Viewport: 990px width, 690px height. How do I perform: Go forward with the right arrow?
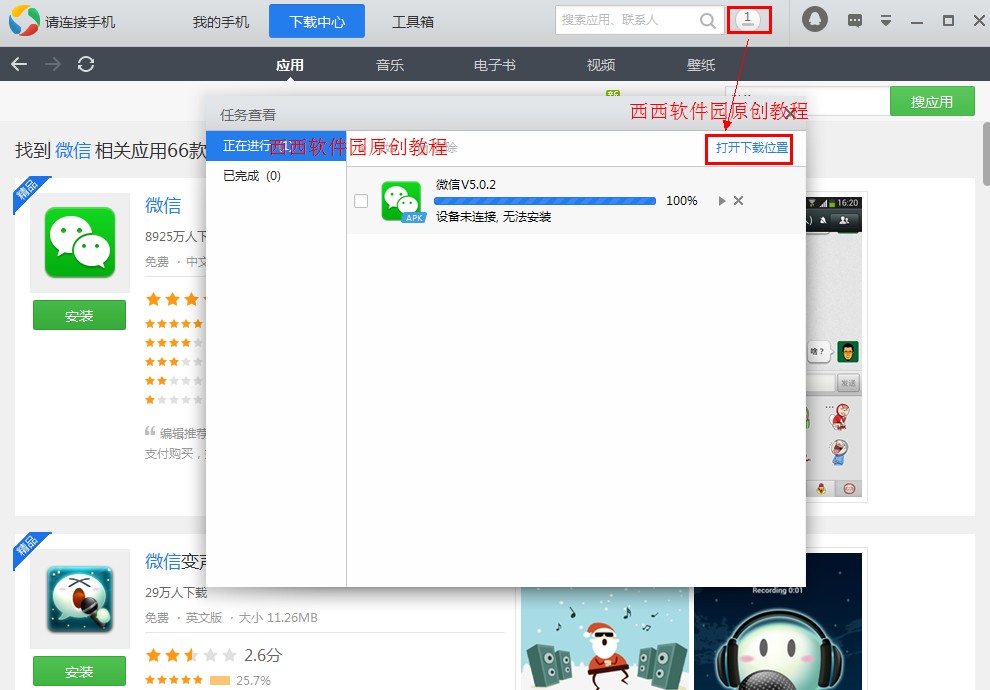(x=53, y=64)
